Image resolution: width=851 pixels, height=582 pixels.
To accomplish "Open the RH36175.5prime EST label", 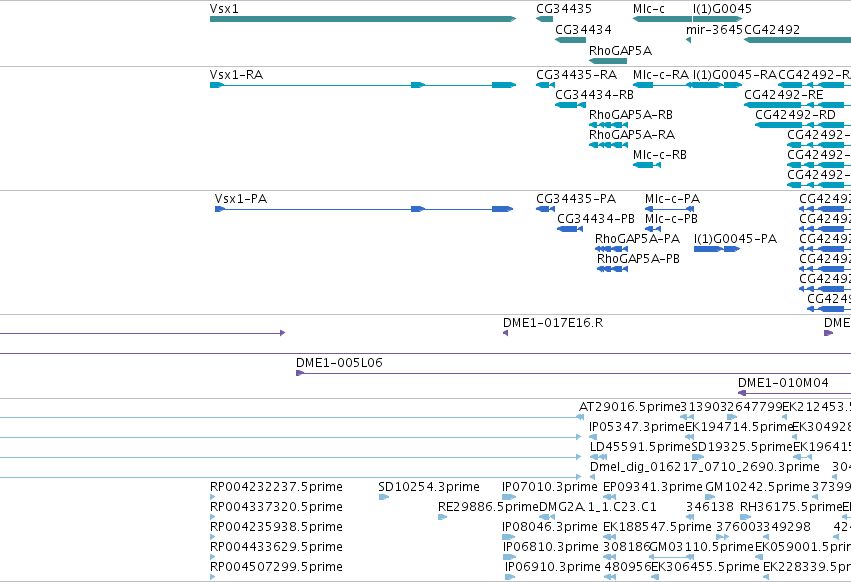I will click(x=791, y=507).
